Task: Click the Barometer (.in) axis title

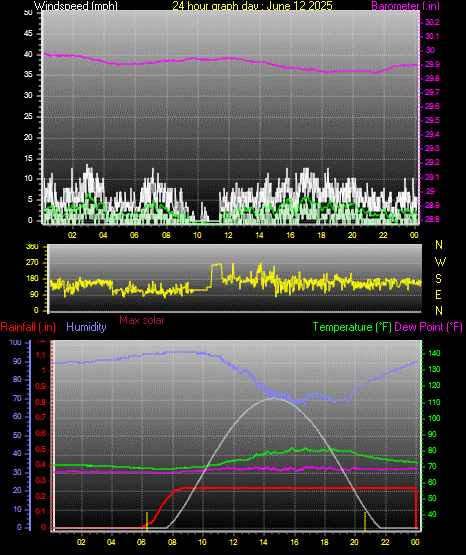Action: (405, 6)
